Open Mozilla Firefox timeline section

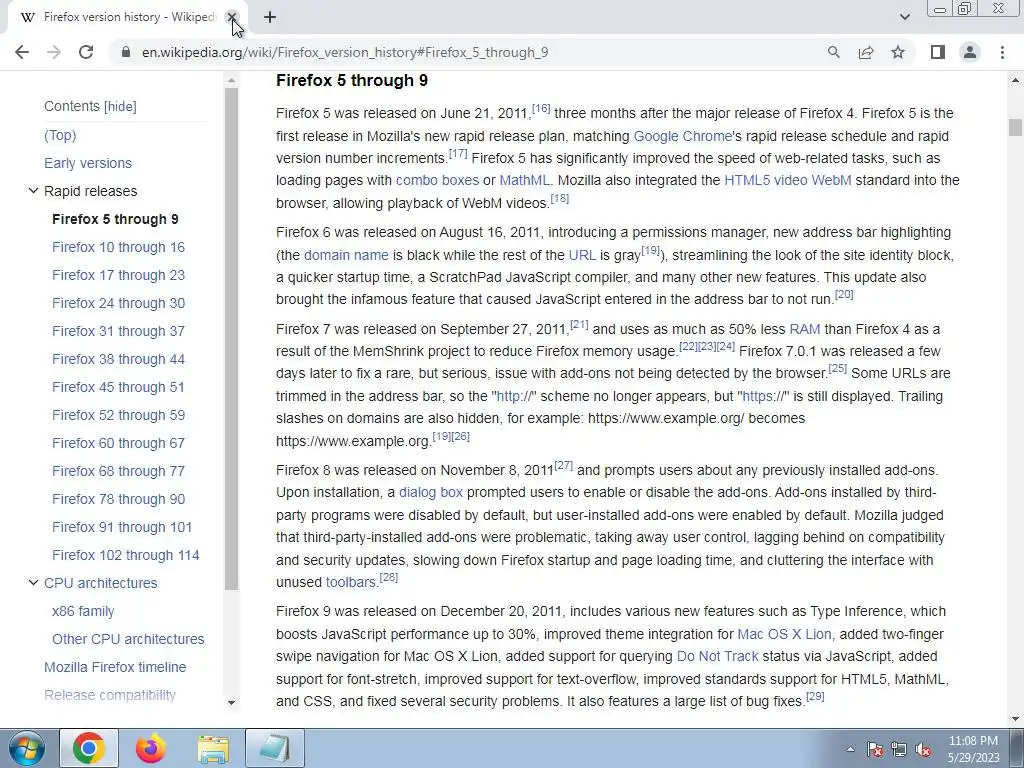point(115,667)
